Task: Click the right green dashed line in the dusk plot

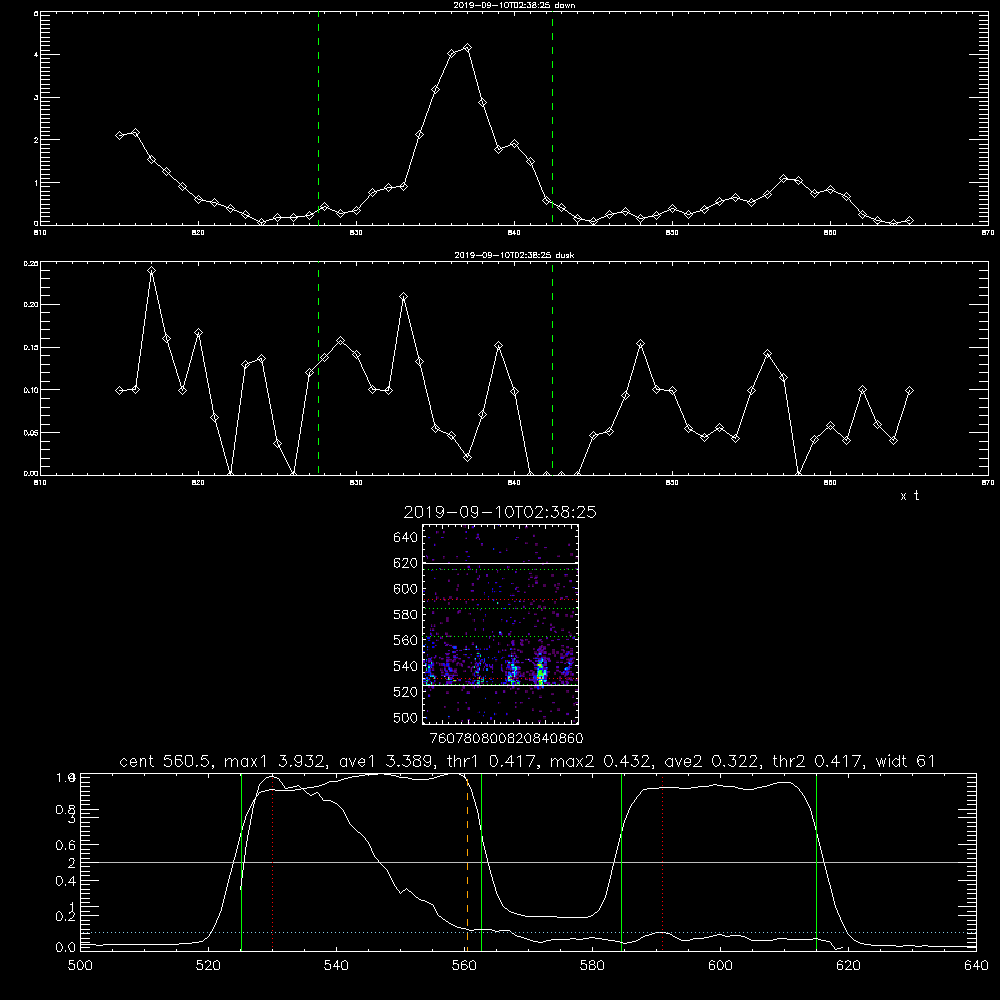Action: pyautogui.click(x=552, y=368)
